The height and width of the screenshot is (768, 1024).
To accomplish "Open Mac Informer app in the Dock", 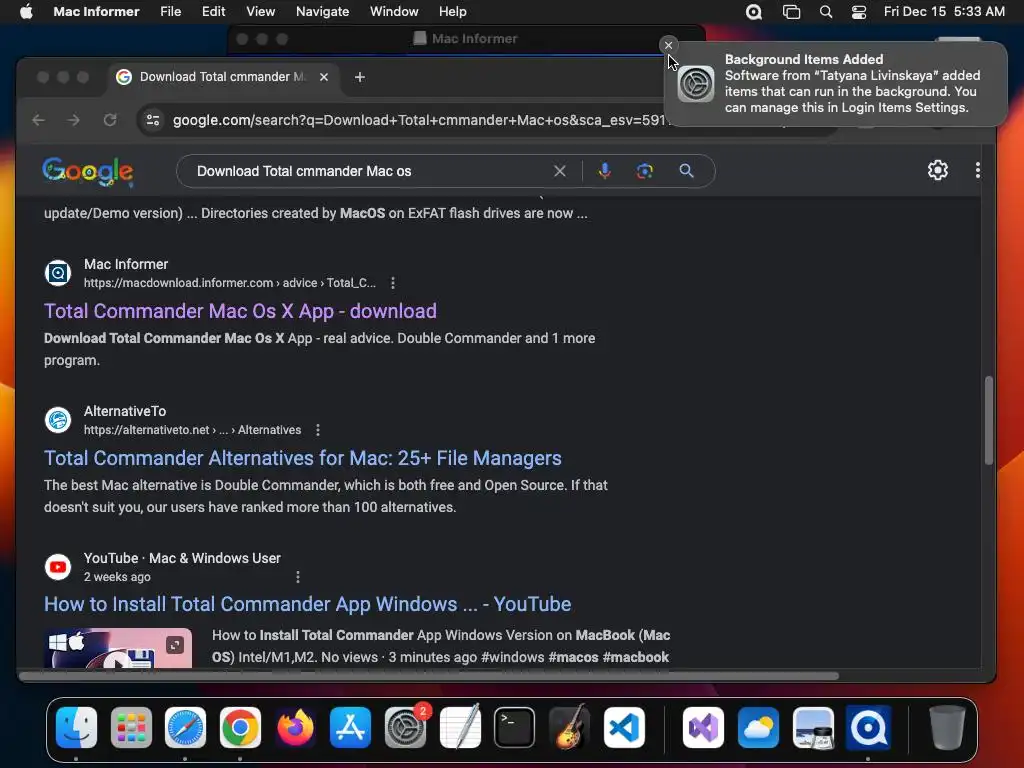I will (x=868, y=728).
